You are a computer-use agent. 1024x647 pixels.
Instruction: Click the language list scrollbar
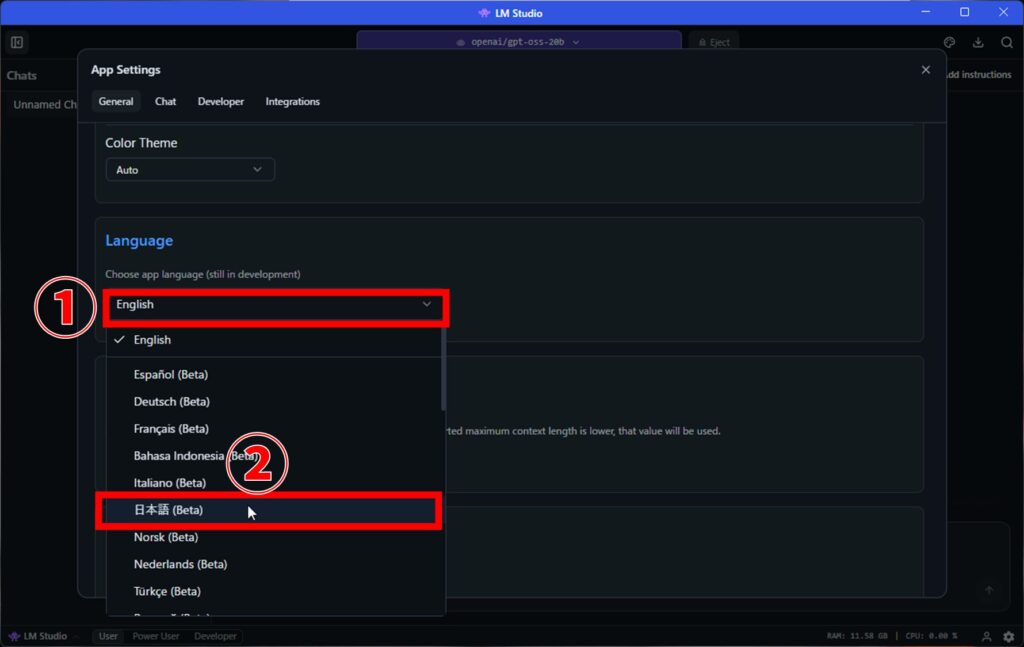pos(442,370)
